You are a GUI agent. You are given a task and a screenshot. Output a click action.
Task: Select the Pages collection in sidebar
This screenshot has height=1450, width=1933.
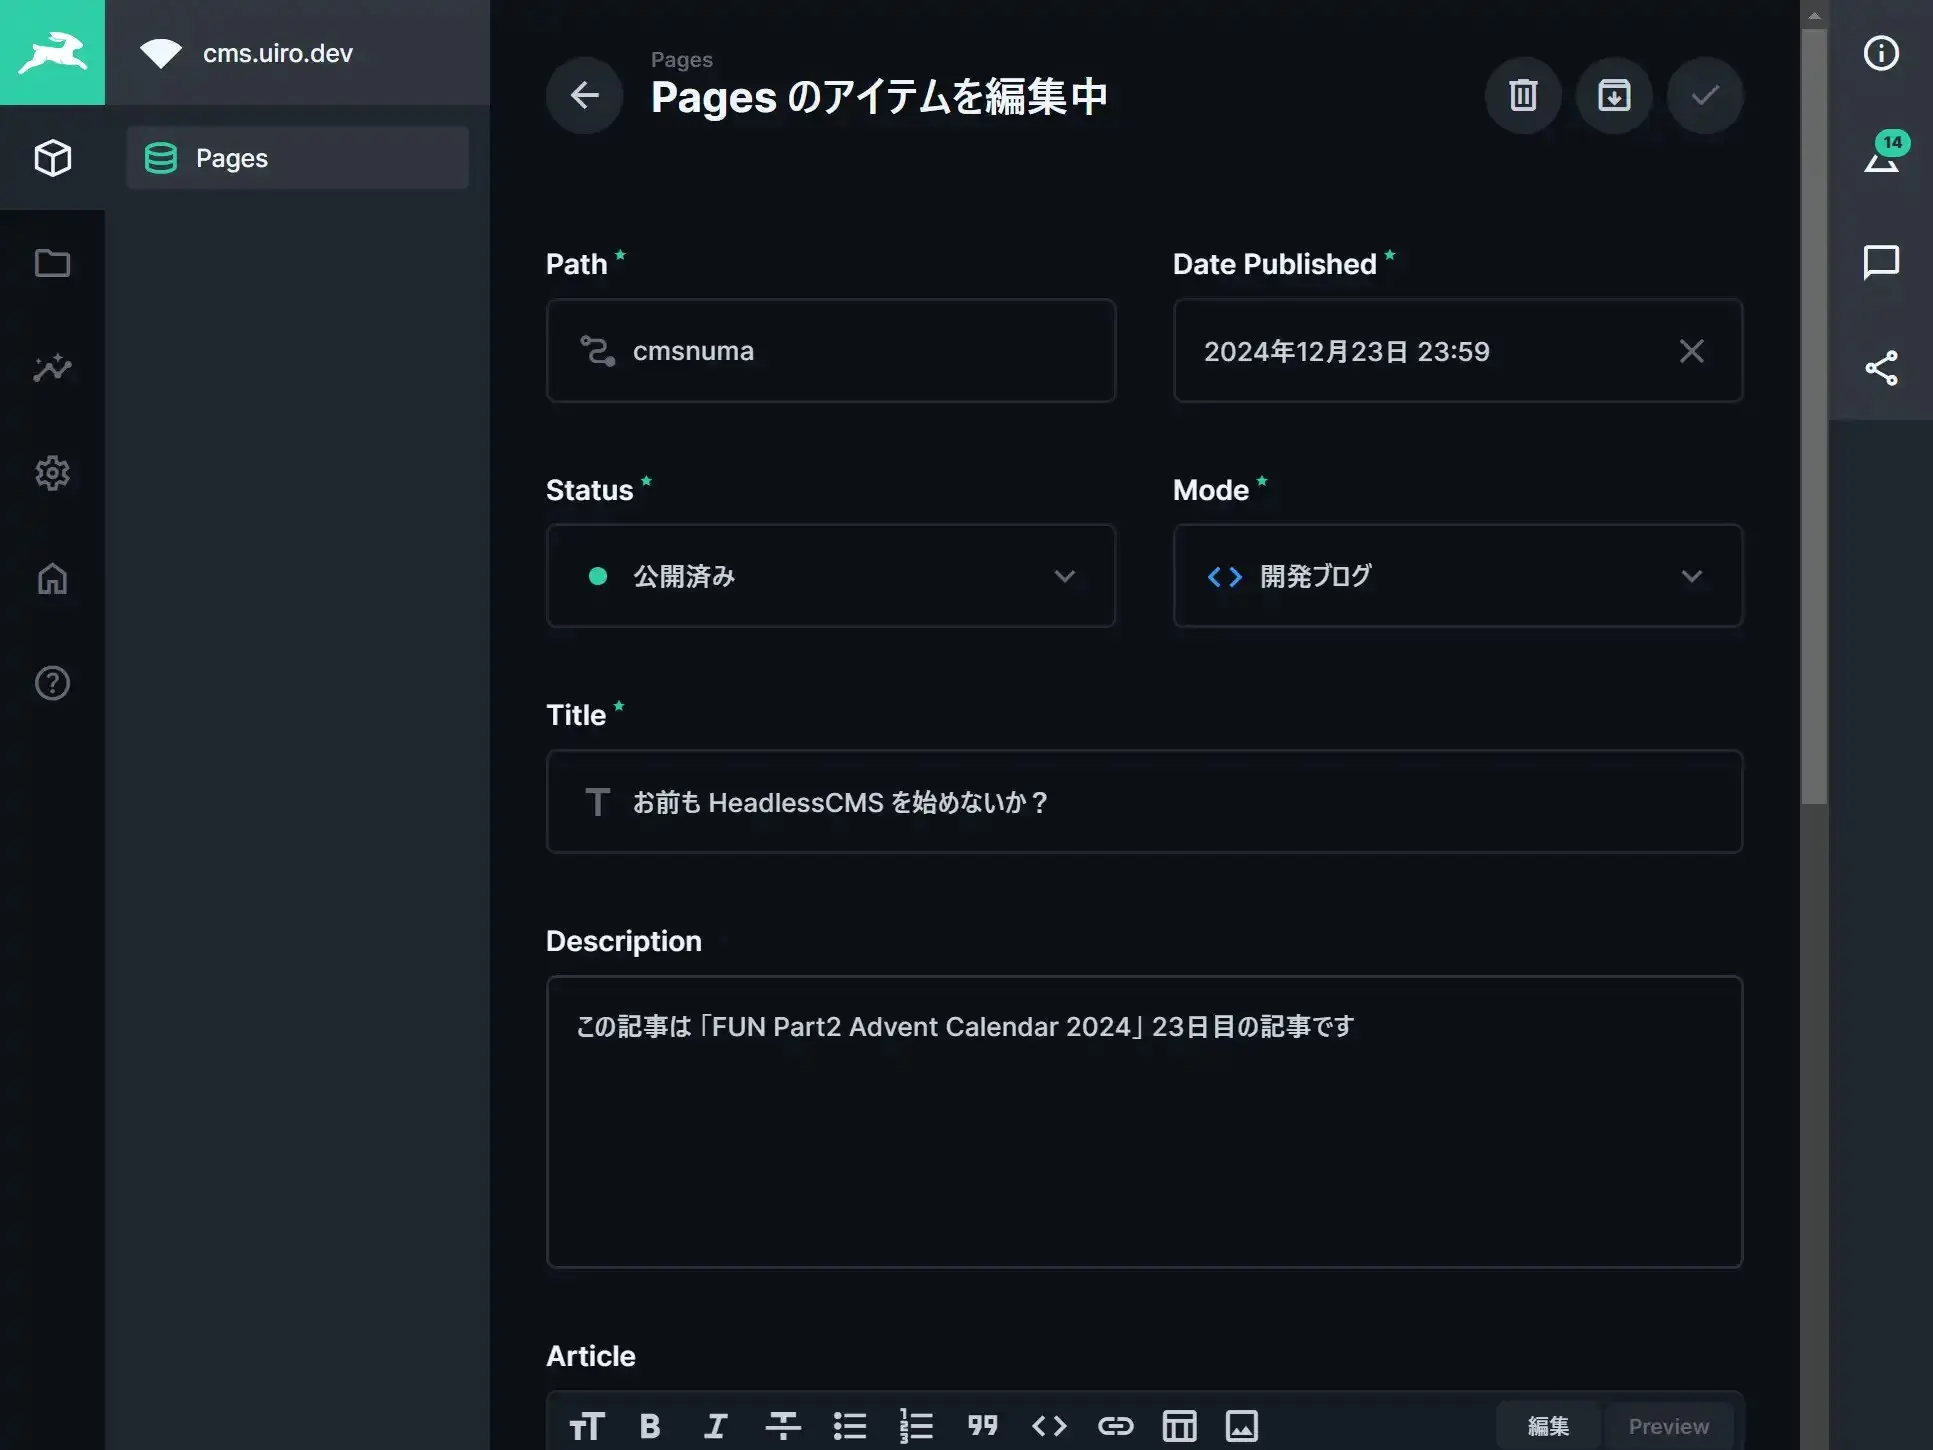point(297,157)
